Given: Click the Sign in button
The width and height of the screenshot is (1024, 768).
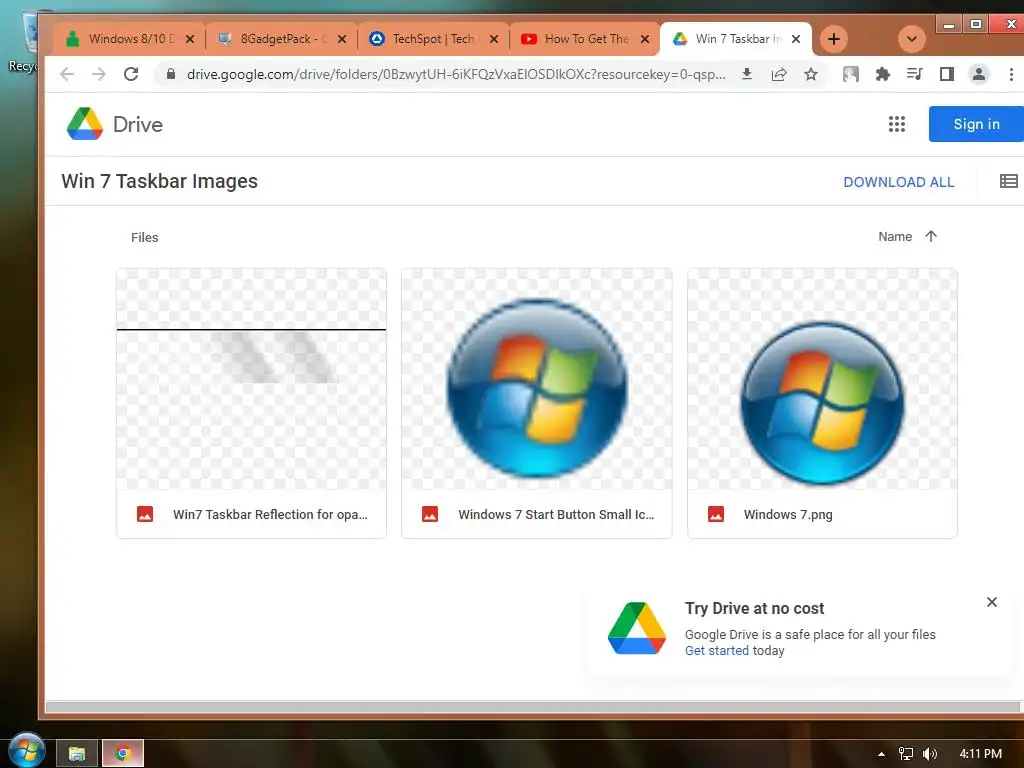Looking at the screenshot, I should pos(976,124).
